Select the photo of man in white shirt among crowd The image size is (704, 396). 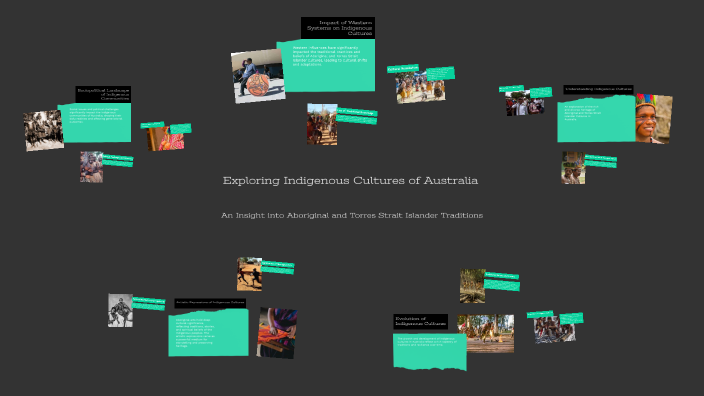(x=525, y=104)
